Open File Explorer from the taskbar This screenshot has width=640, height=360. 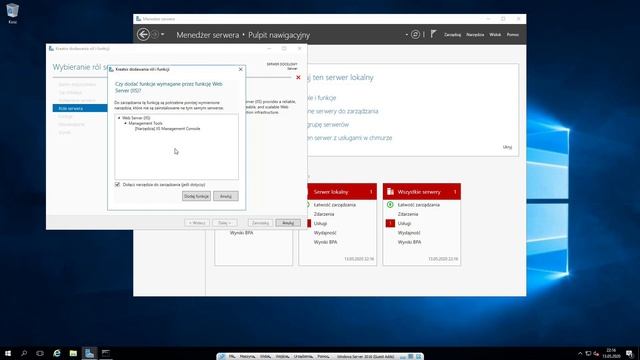73,353
